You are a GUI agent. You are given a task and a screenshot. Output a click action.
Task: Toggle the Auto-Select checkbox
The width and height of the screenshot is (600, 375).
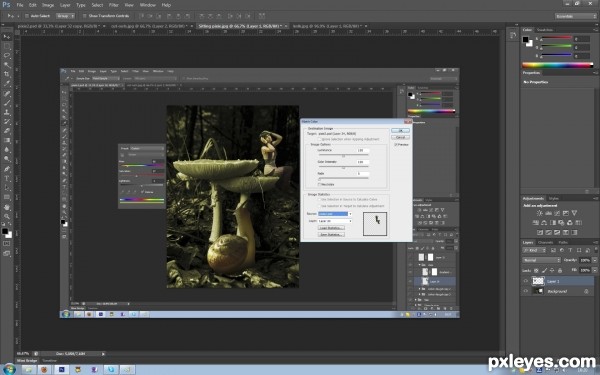pos(27,16)
